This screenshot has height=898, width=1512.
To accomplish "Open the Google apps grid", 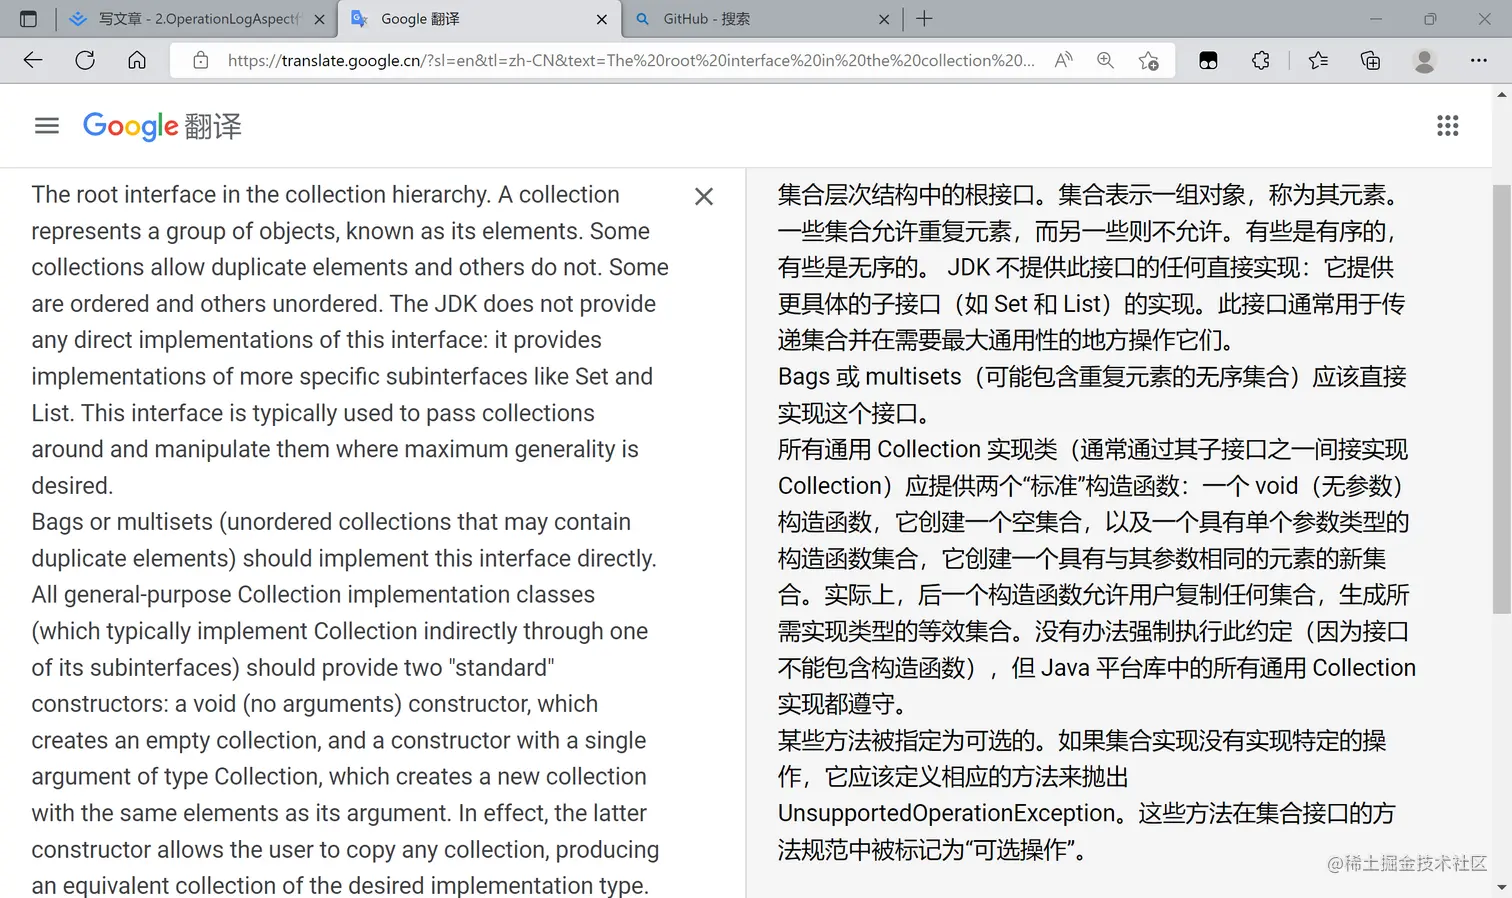I will click(x=1447, y=125).
